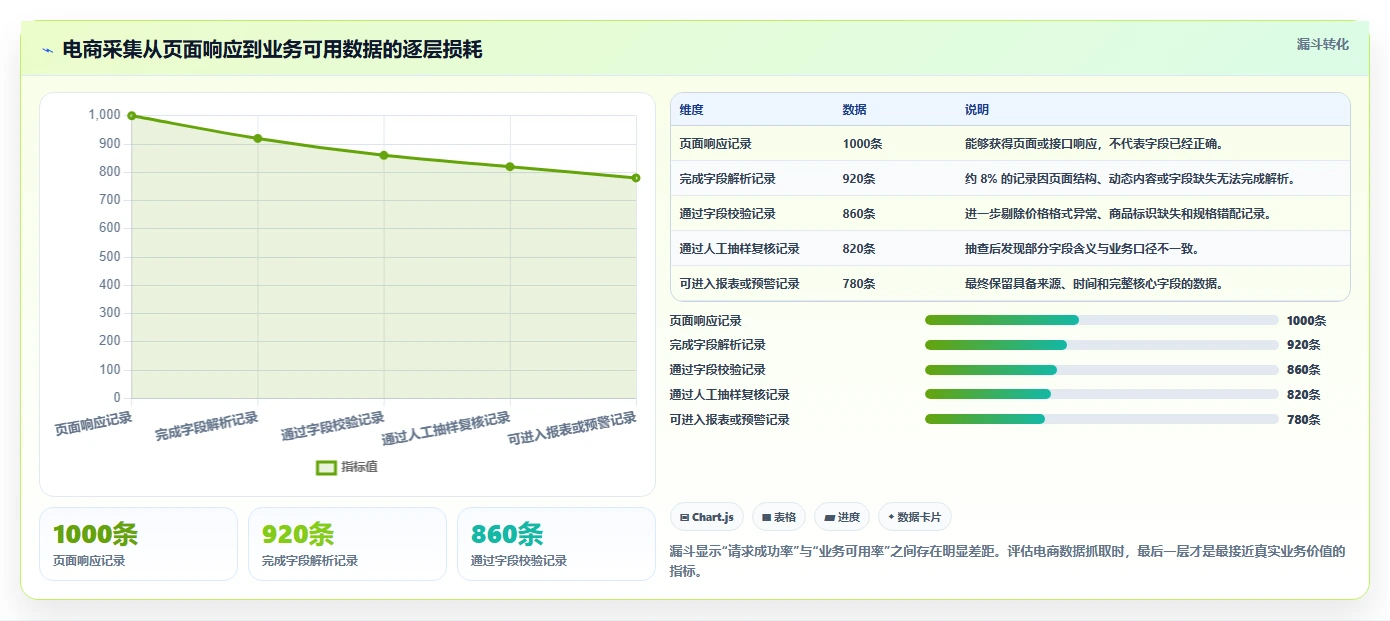Click the page title 电商采集从页面响应到业务可用数据的逐层损耗
Image resolution: width=1390 pixels, height=621 pixels.
[x=272, y=49]
